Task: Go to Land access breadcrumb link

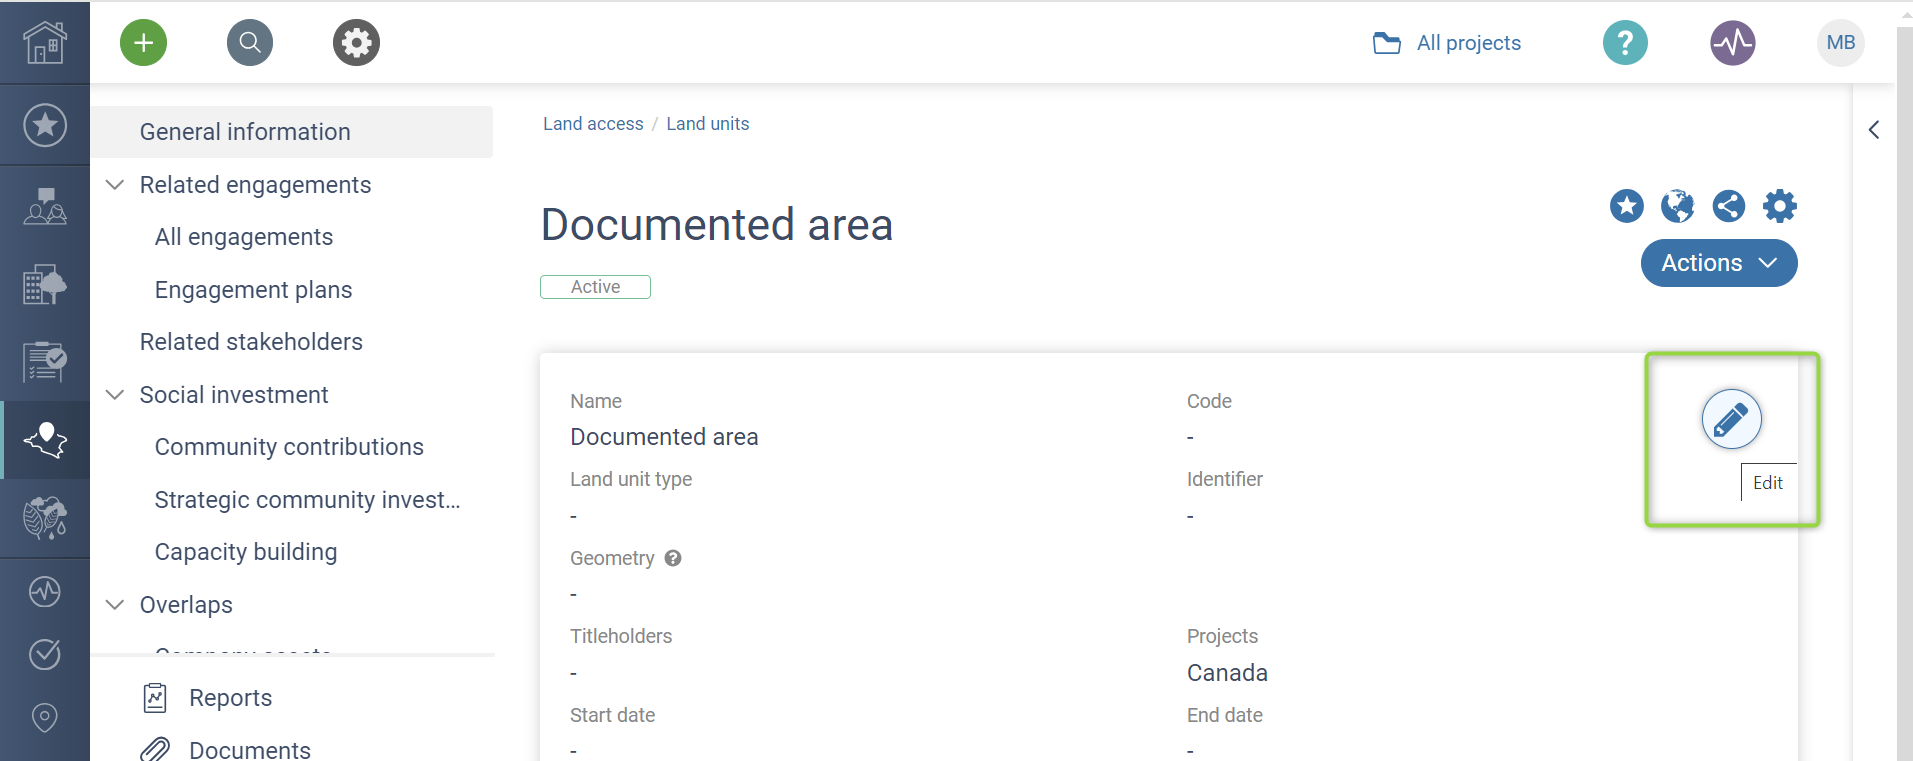Action: pos(593,124)
